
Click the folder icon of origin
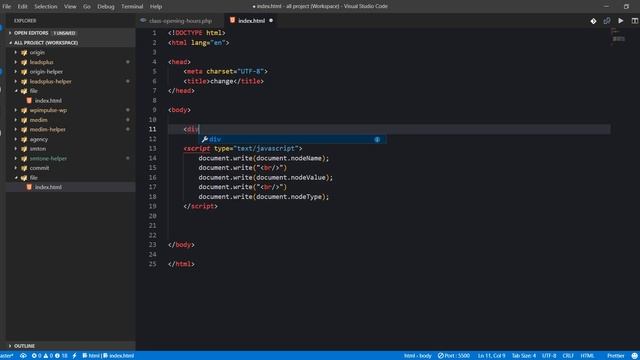click(24, 52)
